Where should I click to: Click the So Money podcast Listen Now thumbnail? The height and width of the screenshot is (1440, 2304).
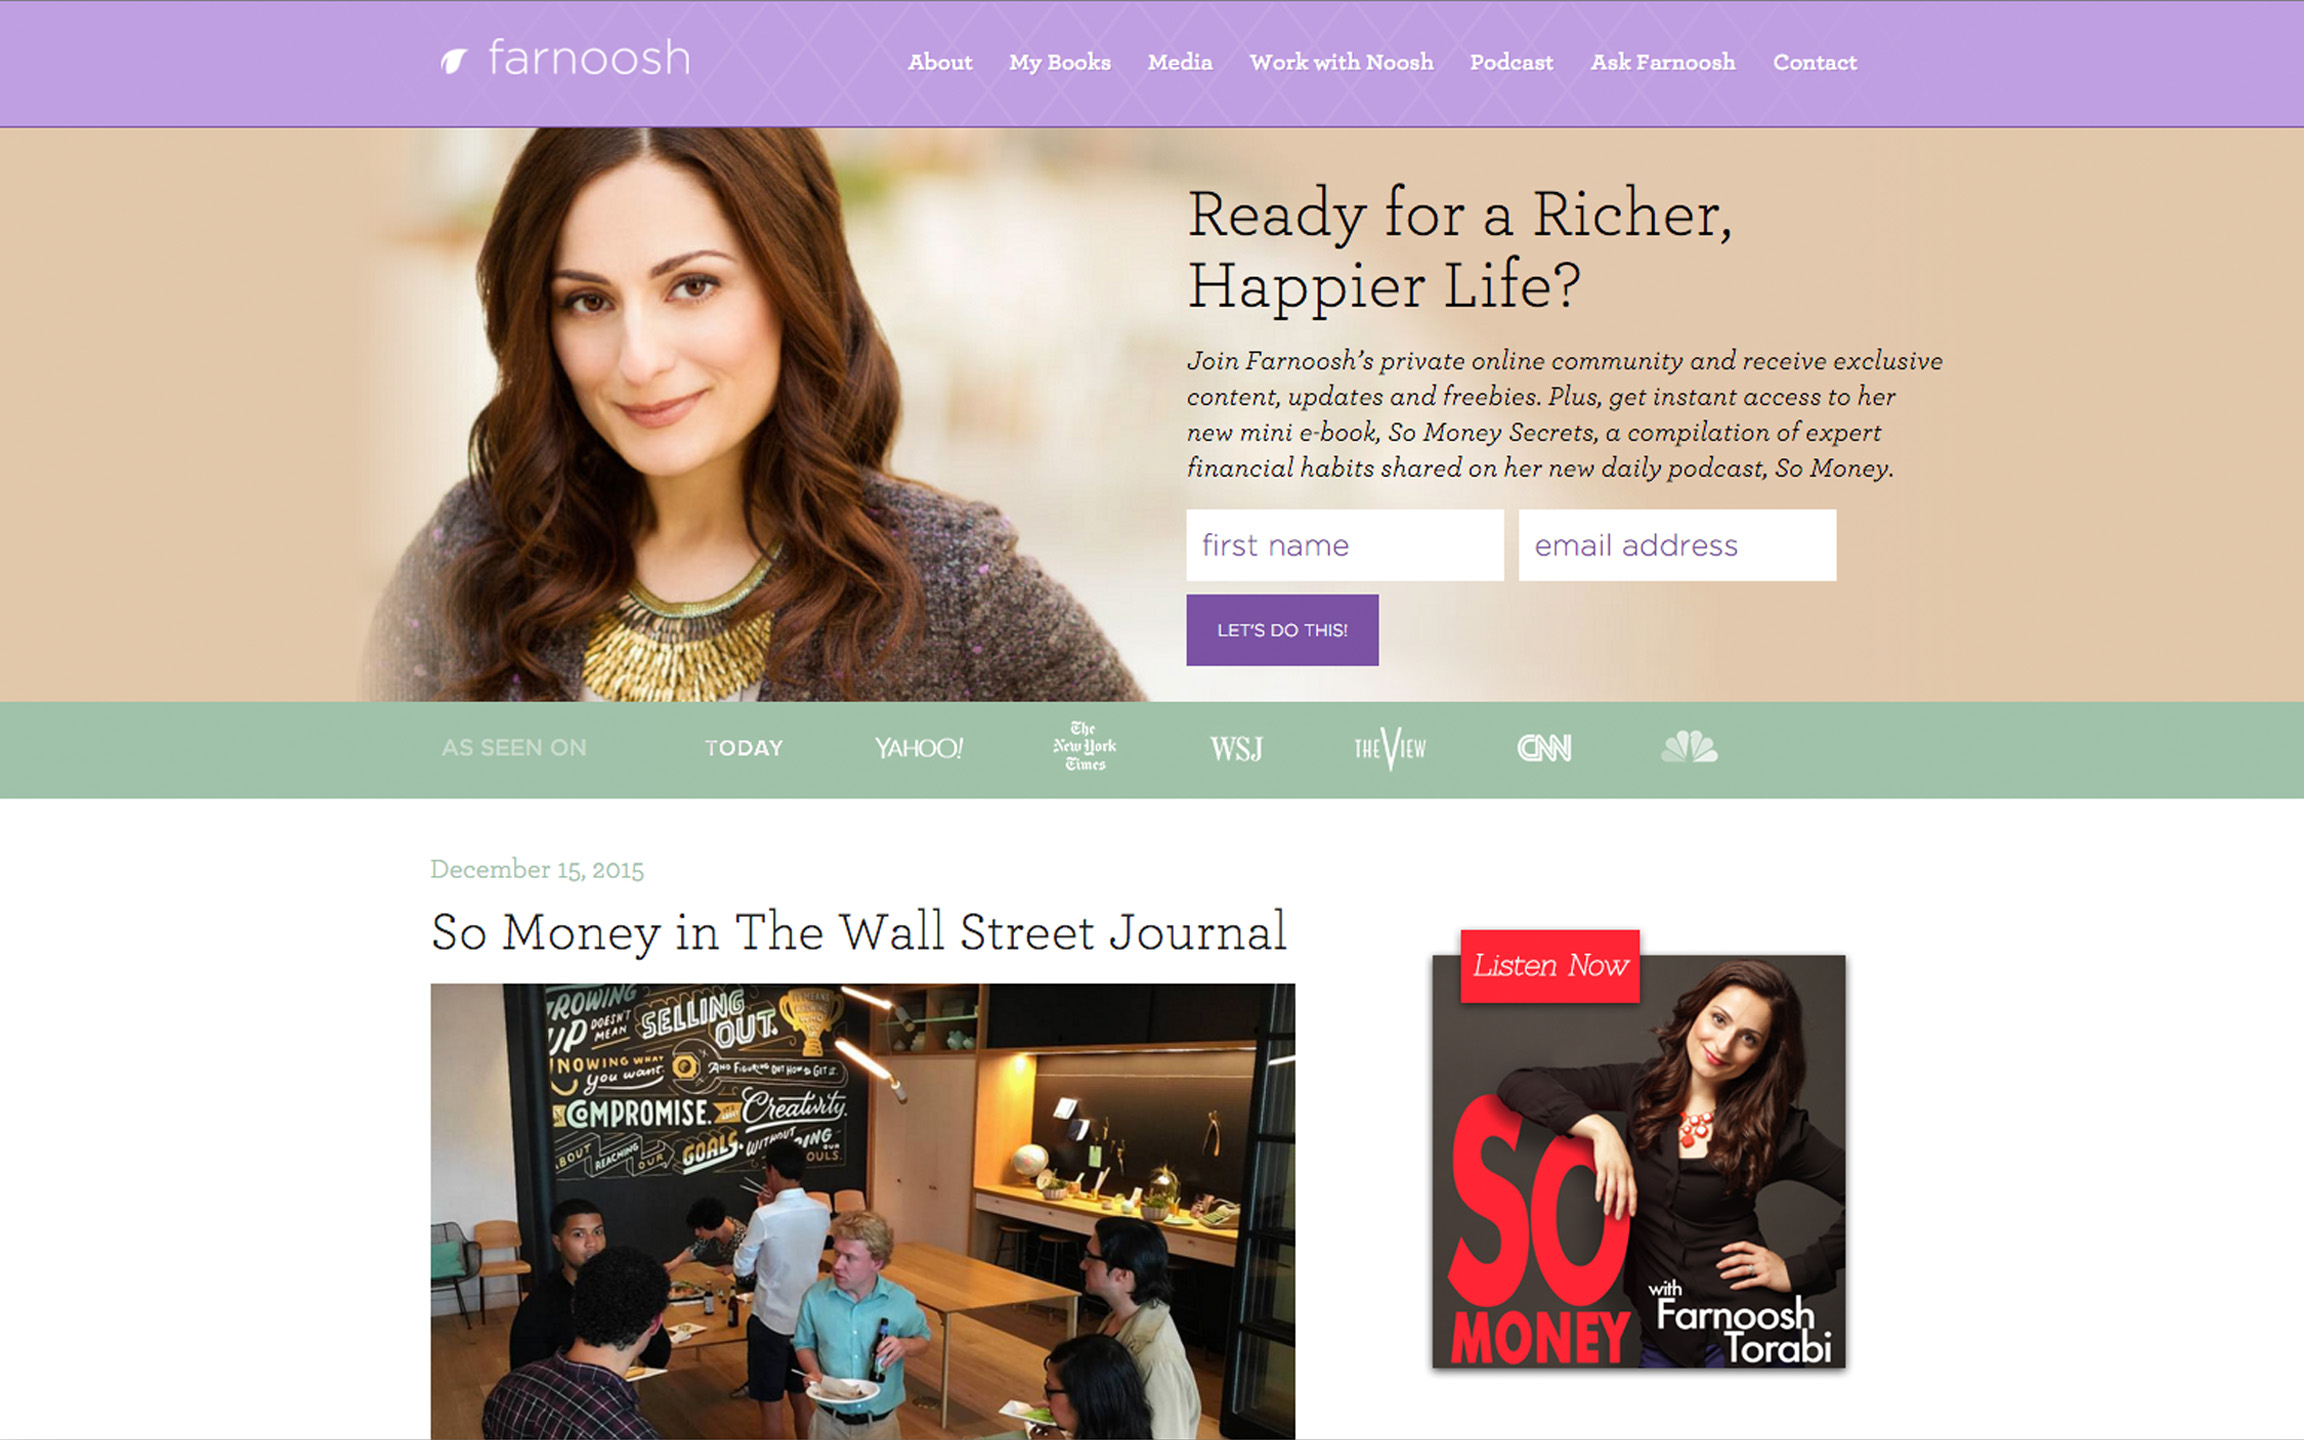coord(1639,1150)
